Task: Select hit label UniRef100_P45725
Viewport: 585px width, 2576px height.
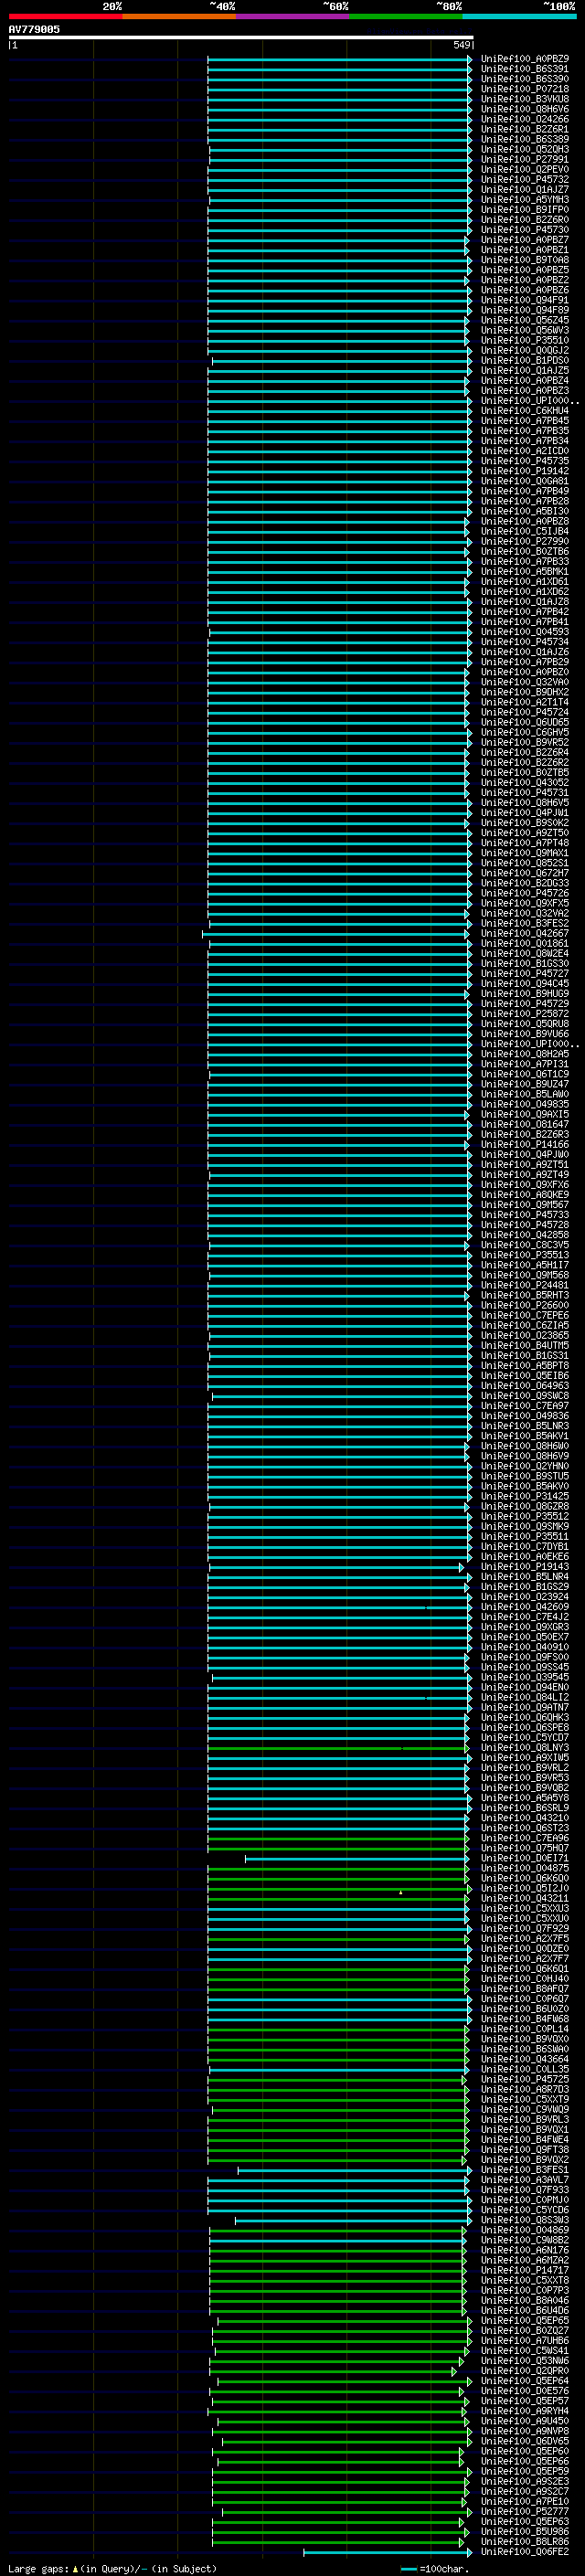Action: coord(524,2079)
